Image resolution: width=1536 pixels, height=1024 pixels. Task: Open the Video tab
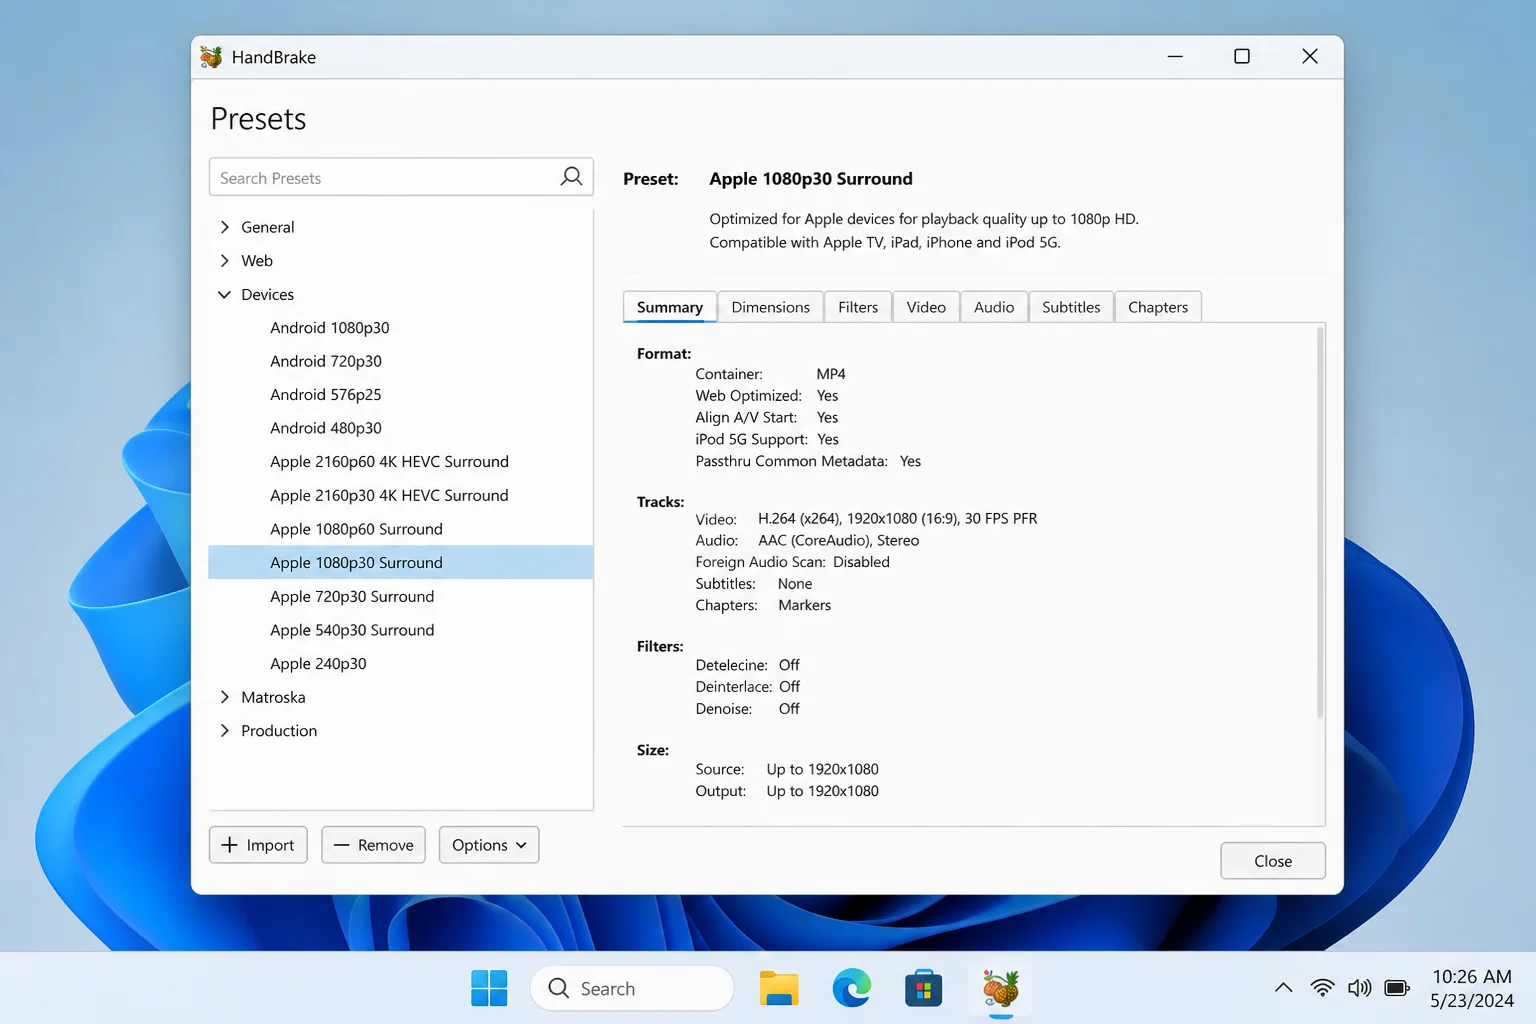pyautogui.click(x=926, y=307)
